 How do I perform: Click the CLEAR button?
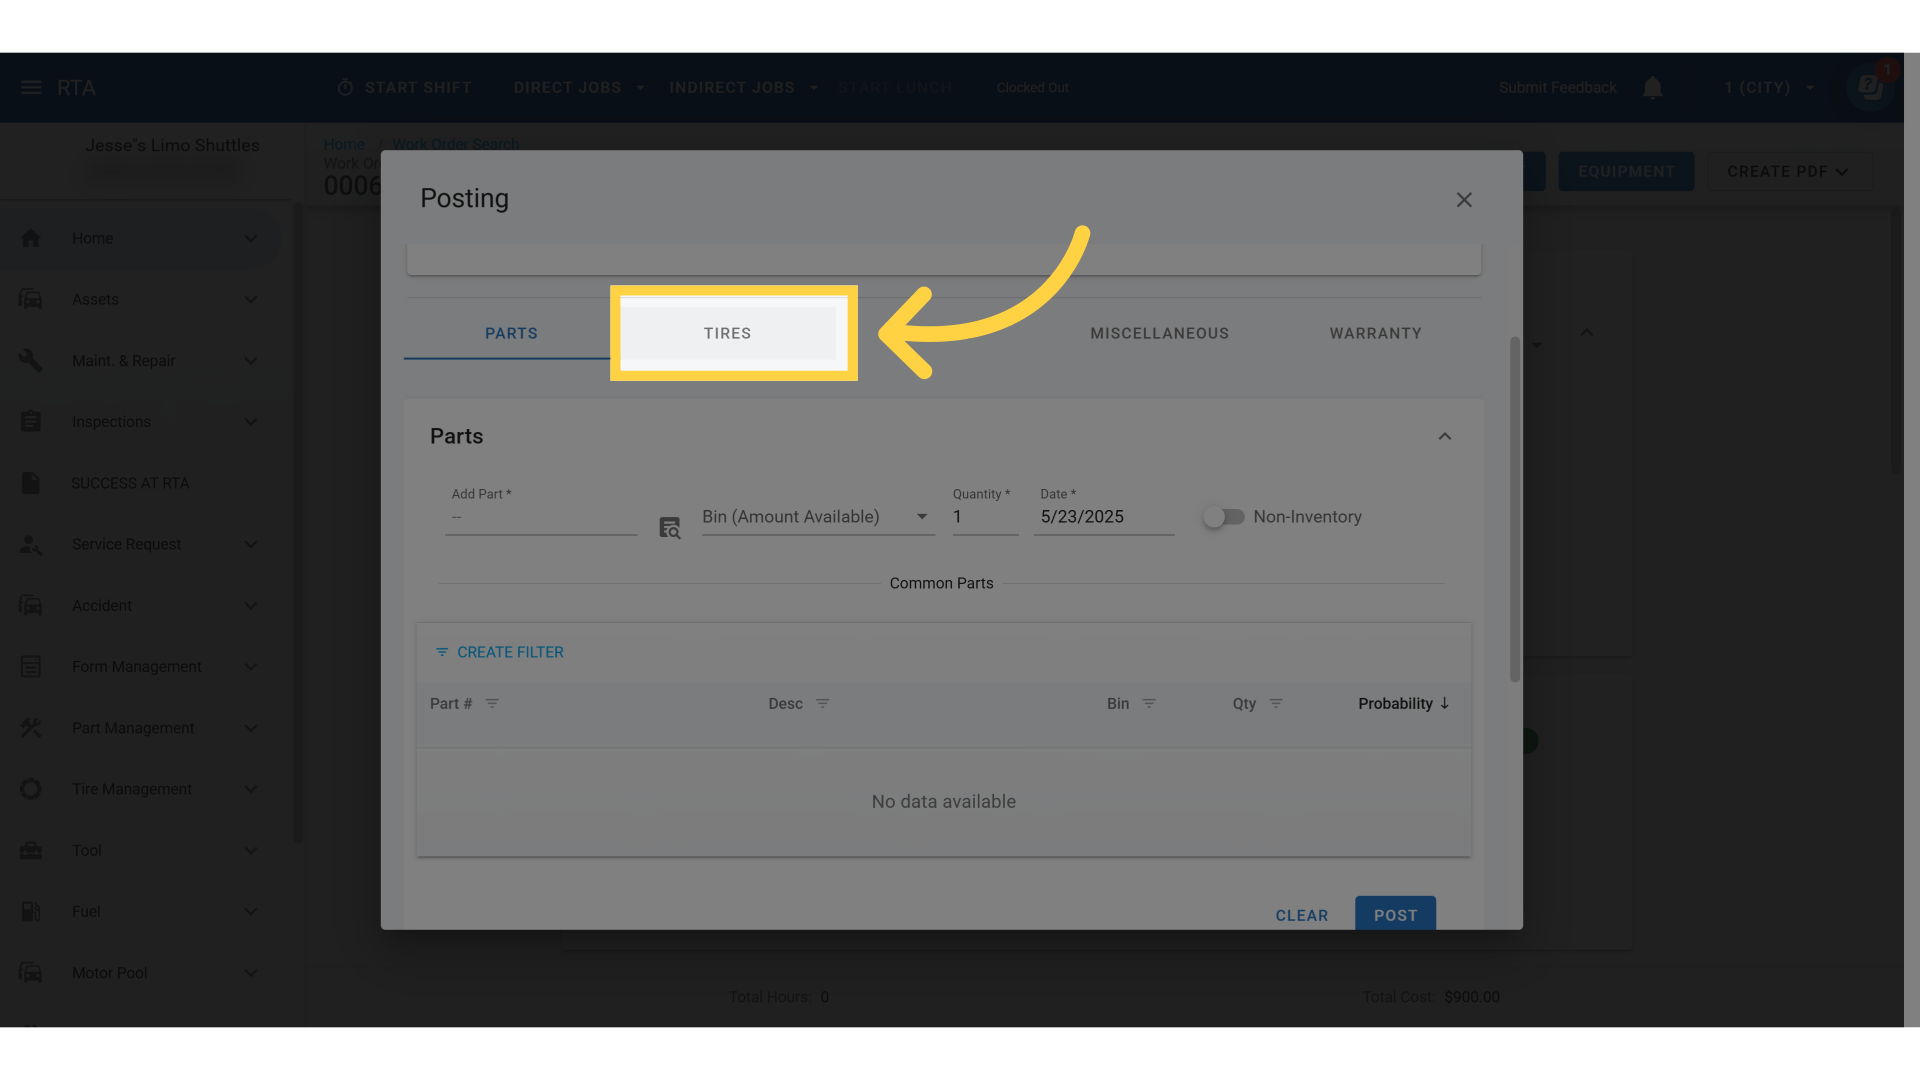pyautogui.click(x=1301, y=915)
